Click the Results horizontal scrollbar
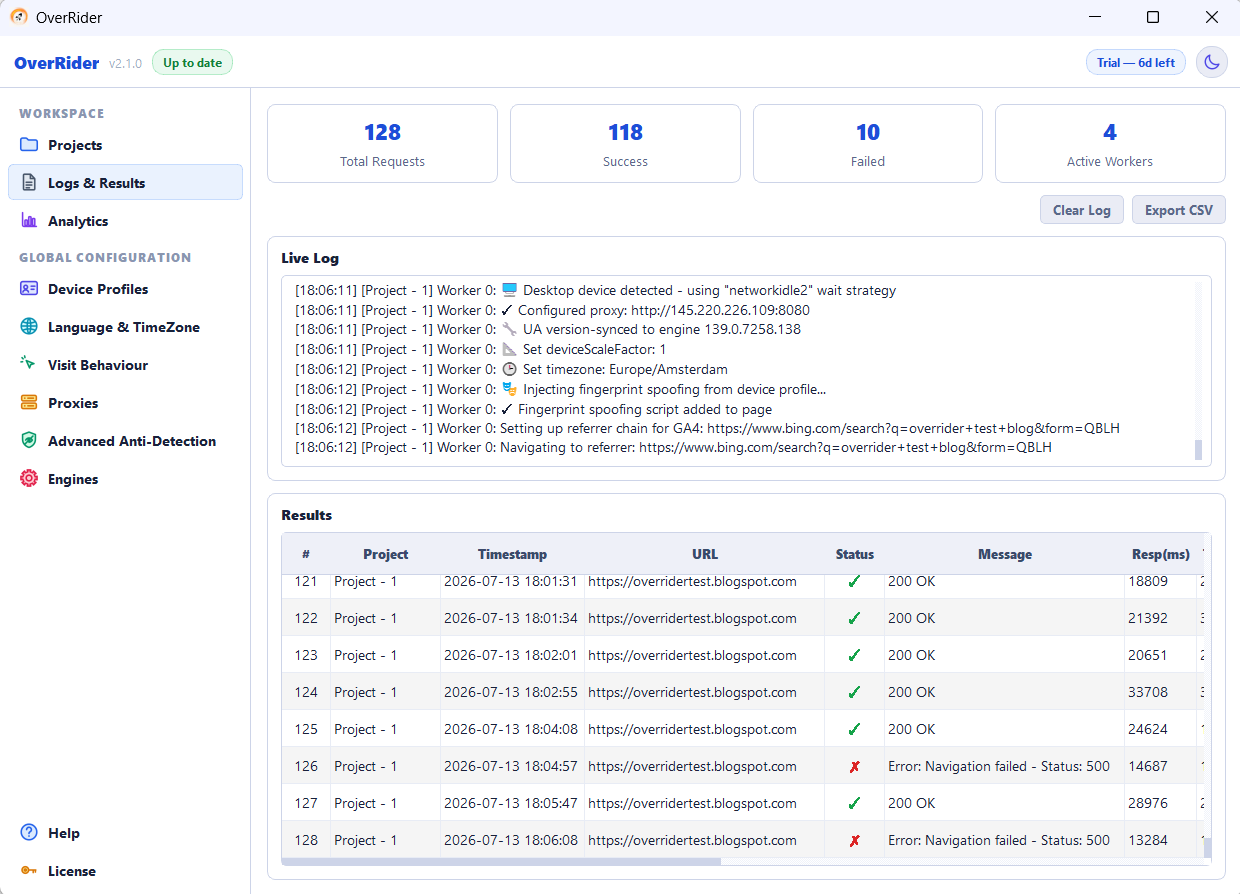 pyautogui.click(x=501, y=861)
